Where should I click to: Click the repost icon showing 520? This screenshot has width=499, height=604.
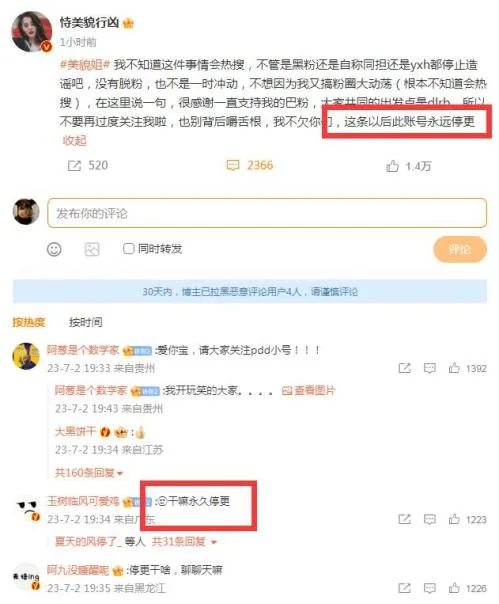(x=74, y=166)
